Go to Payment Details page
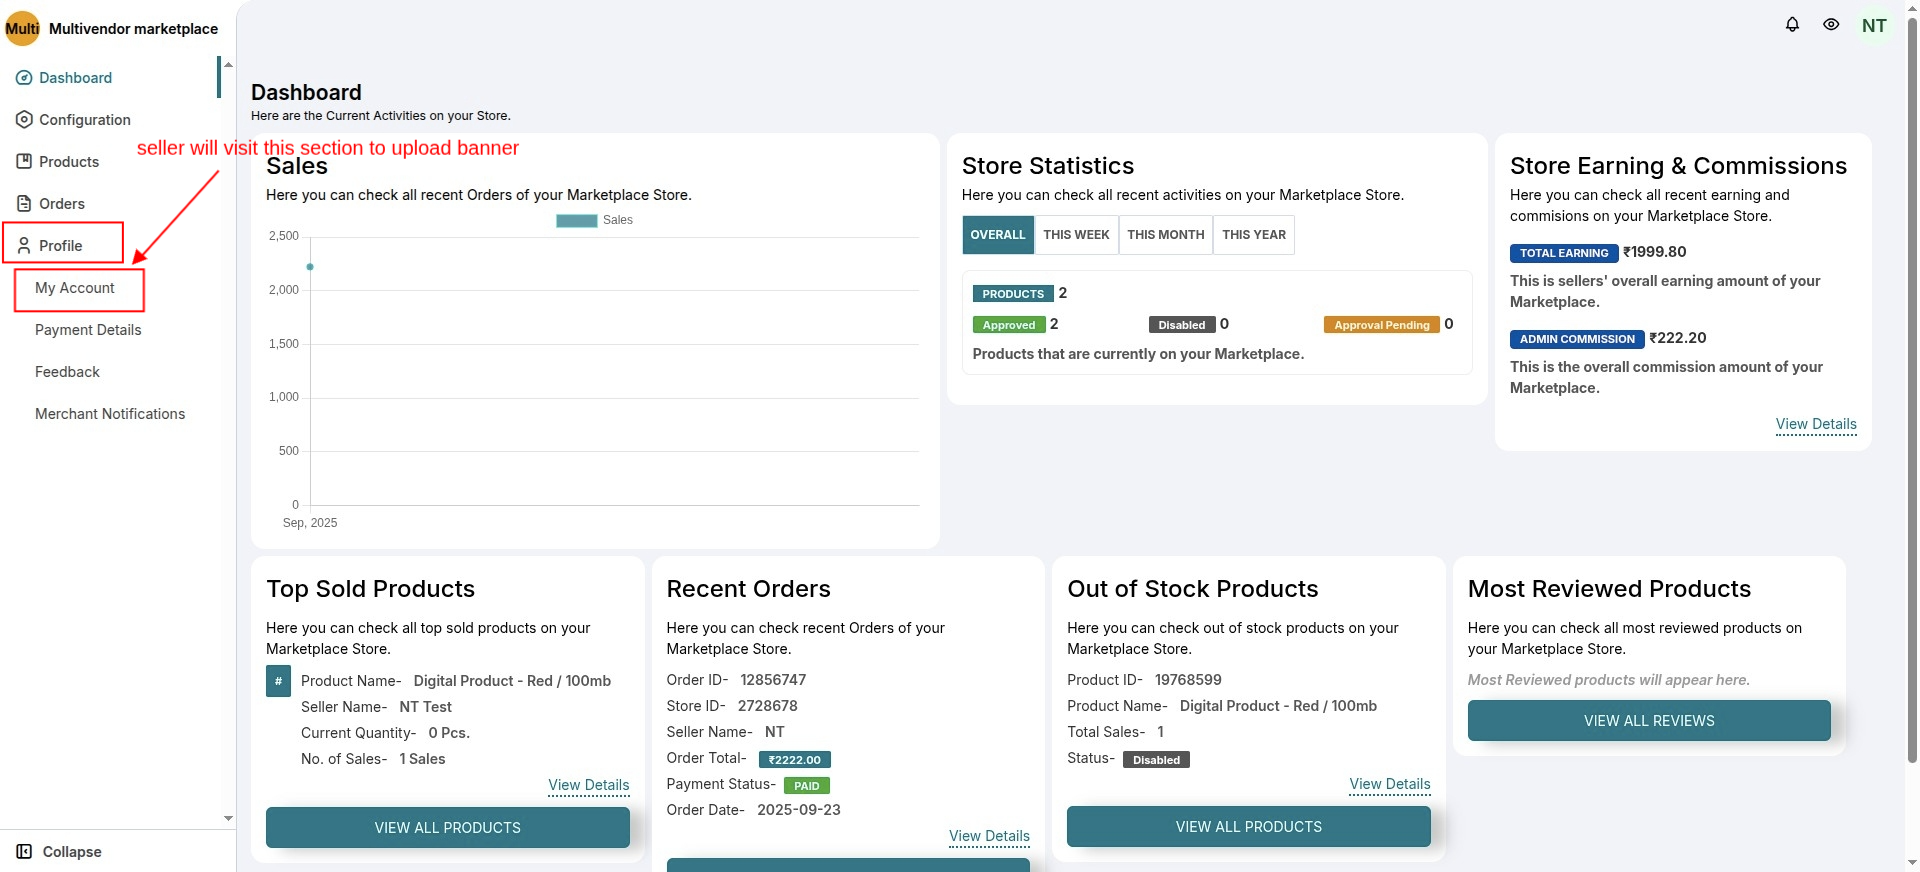The width and height of the screenshot is (1920, 872). coord(88,330)
